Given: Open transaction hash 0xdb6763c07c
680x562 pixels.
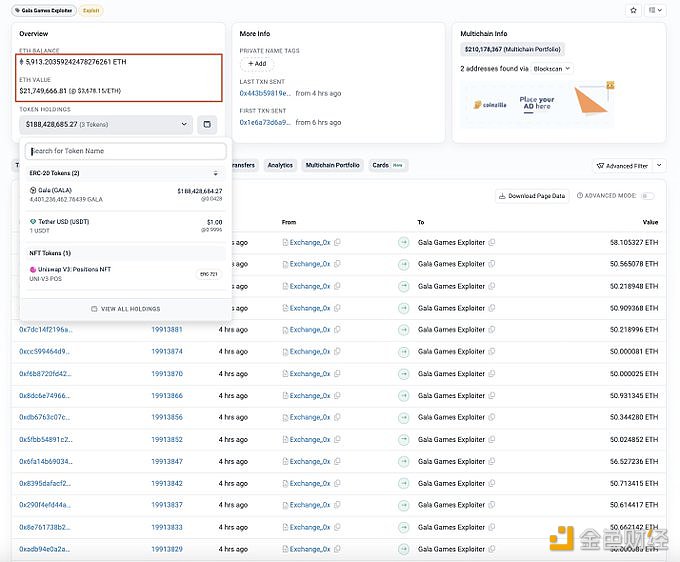Looking at the screenshot, I should tap(44, 417).
